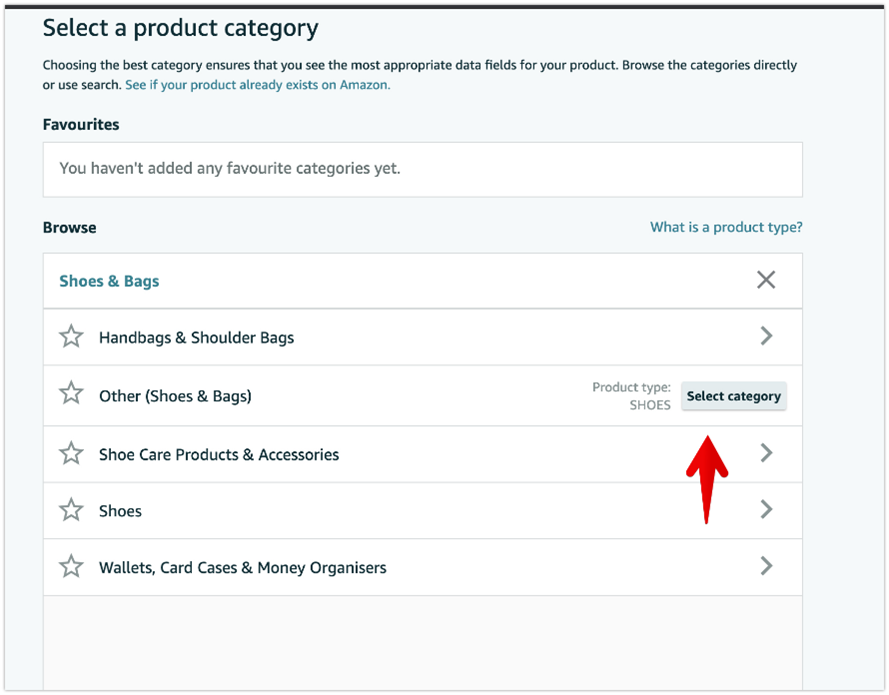The width and height of the screenshot is (889, 695).
Task: Favourite the Handbags & Shoulder Bags category star
Action: 71,337
